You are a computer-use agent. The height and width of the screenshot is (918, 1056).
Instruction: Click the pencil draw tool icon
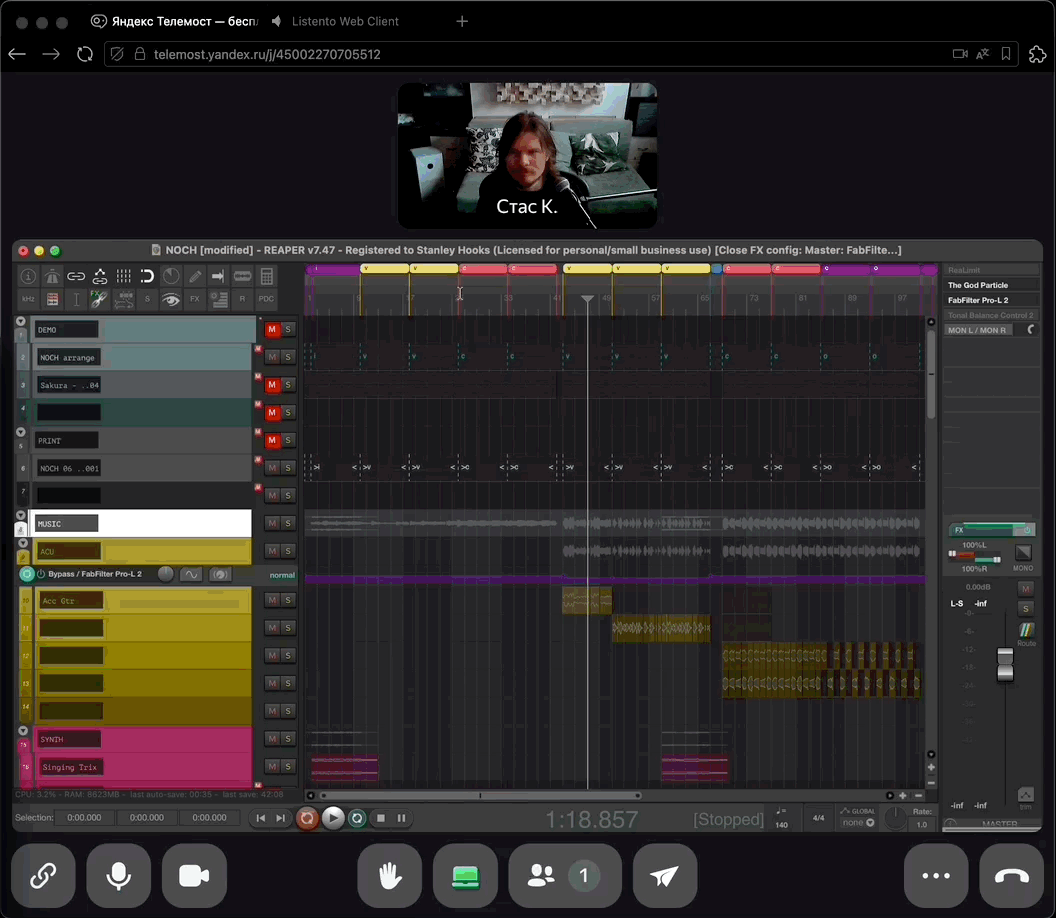click(195, 276)
